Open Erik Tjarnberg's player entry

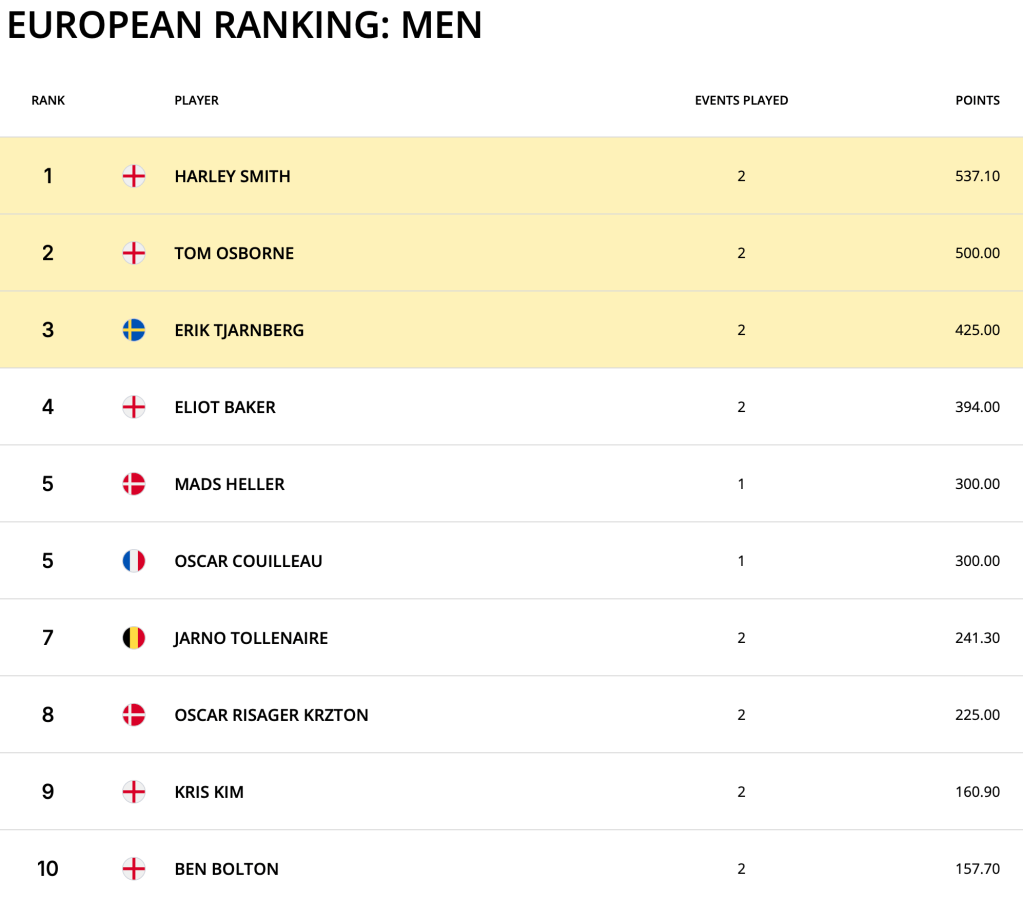tap(239, 330)
